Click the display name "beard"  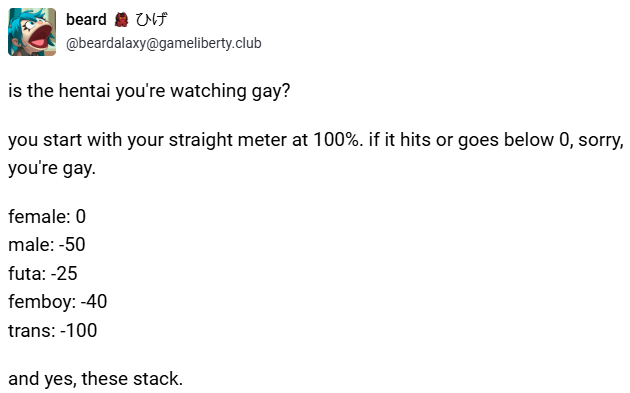click(x=86, y=19)
